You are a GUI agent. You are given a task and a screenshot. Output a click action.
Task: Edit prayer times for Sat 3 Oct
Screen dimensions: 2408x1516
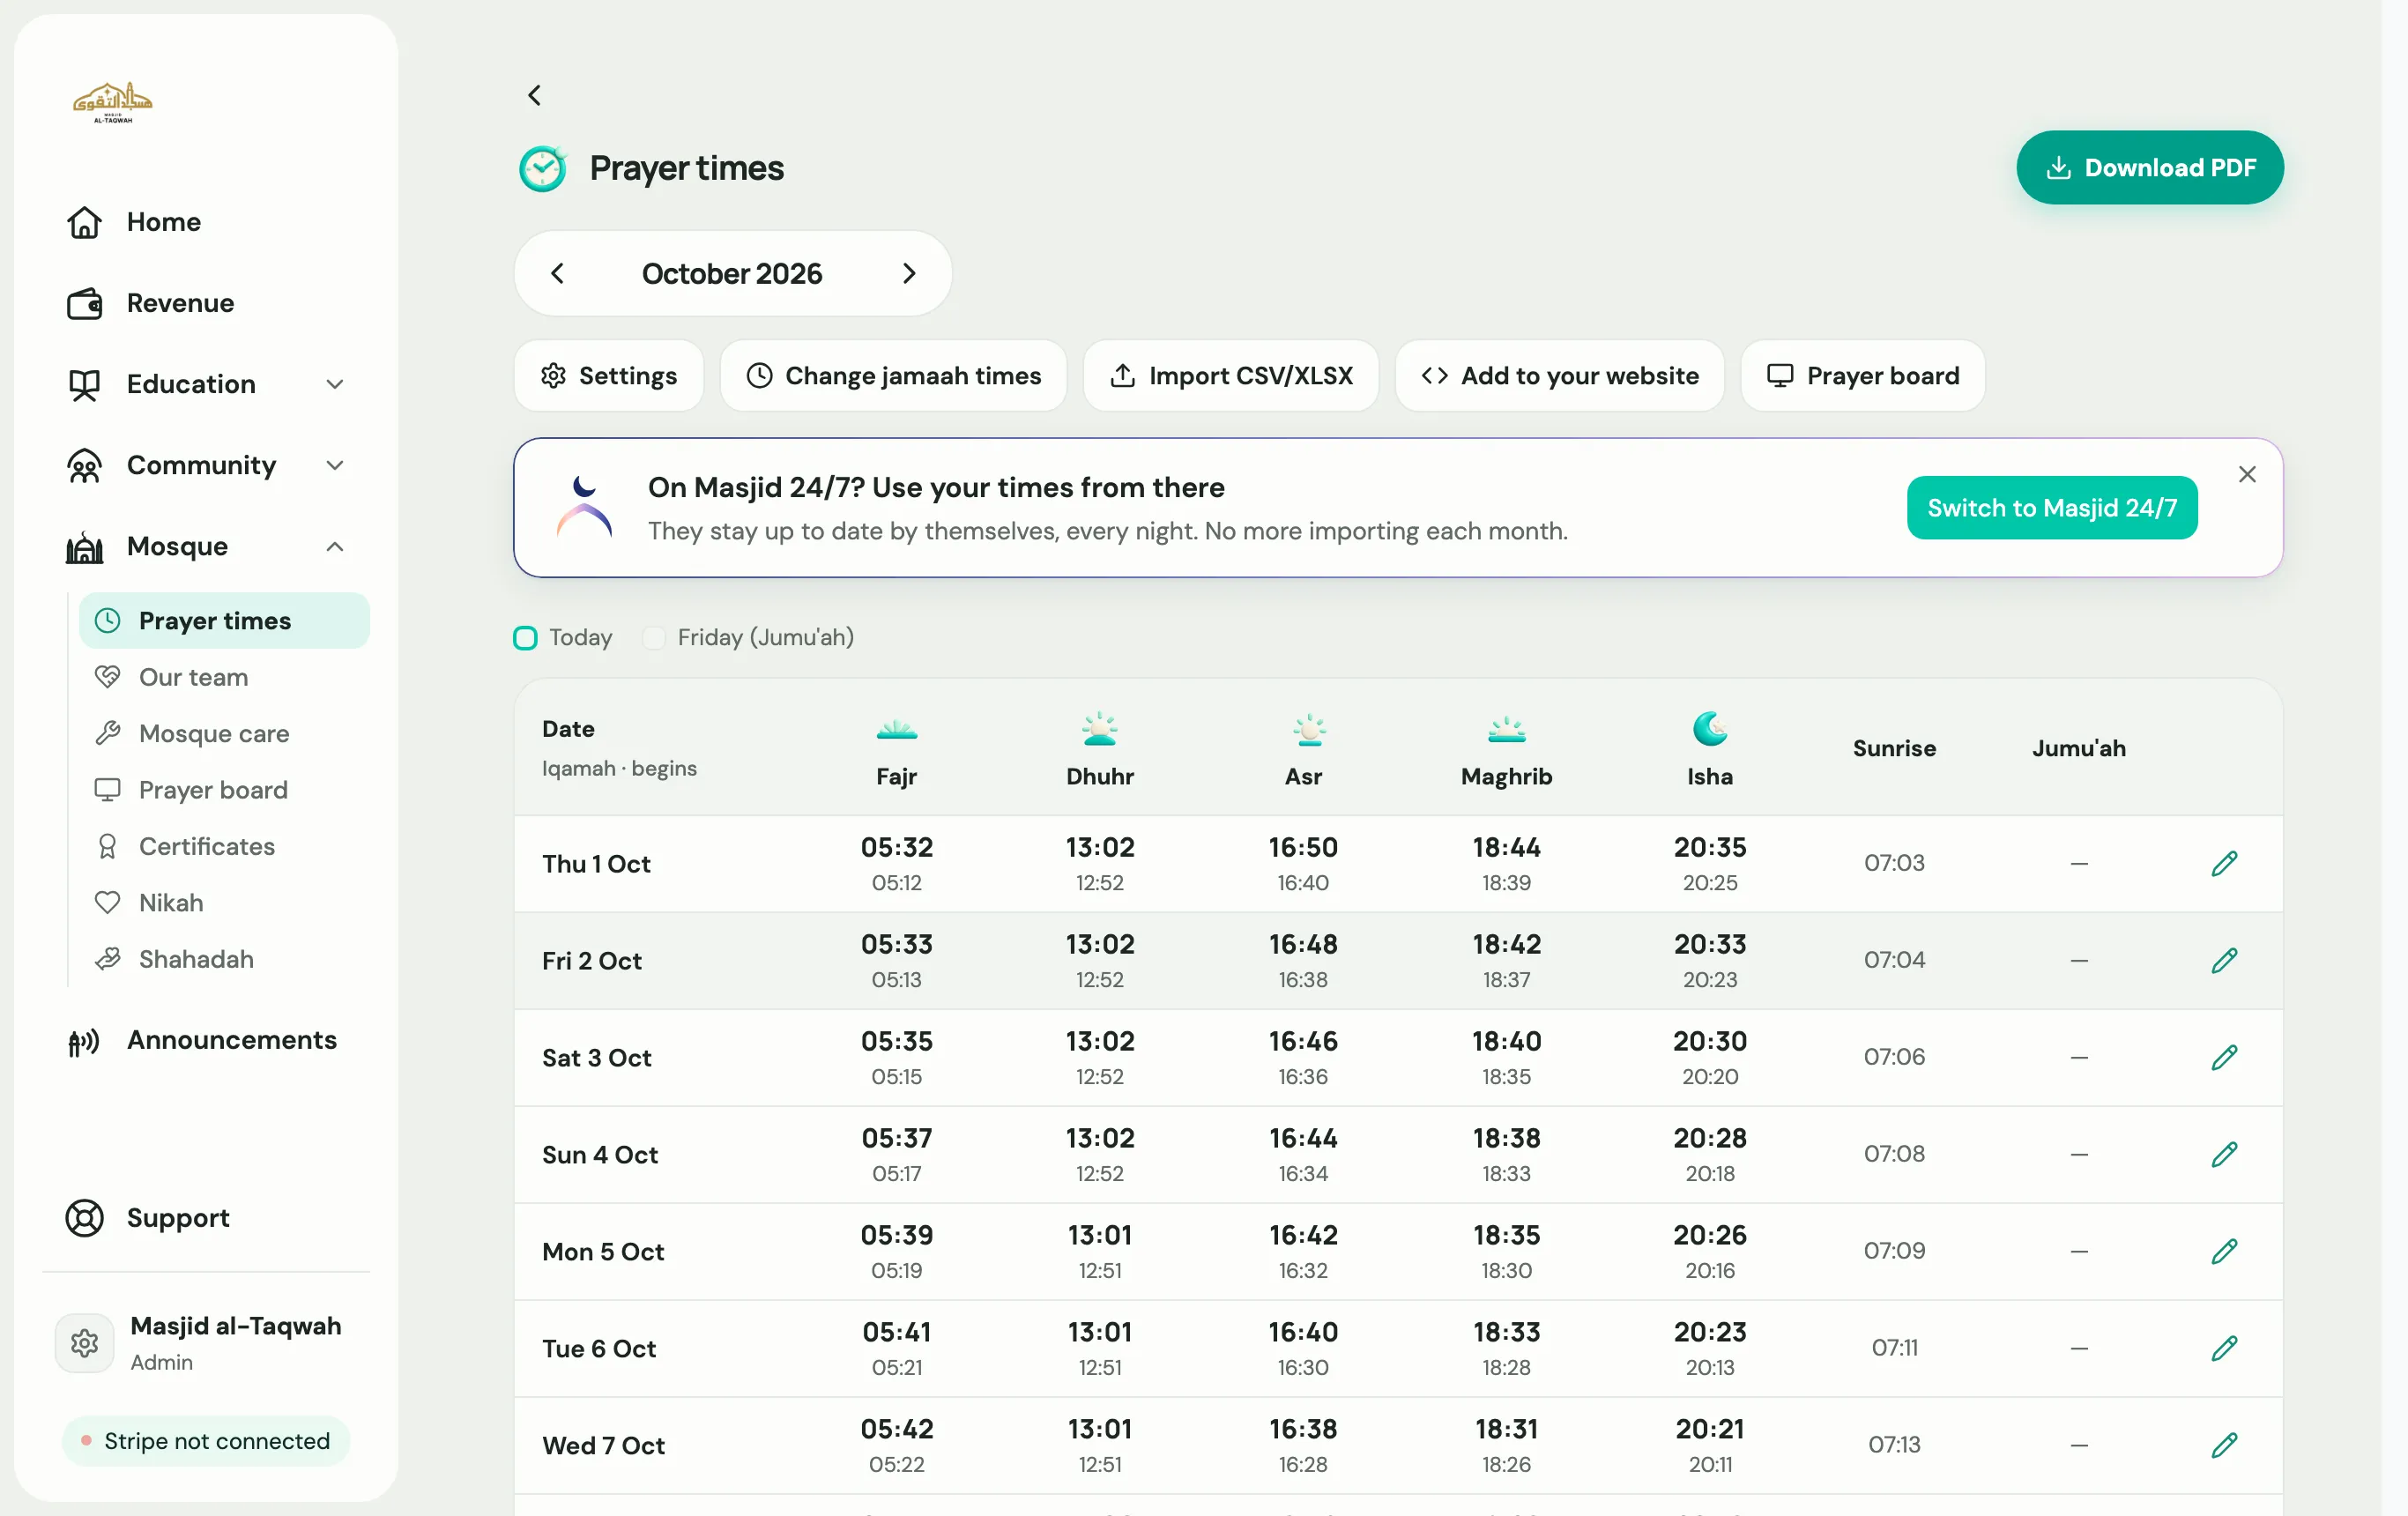[2224, 1057]
